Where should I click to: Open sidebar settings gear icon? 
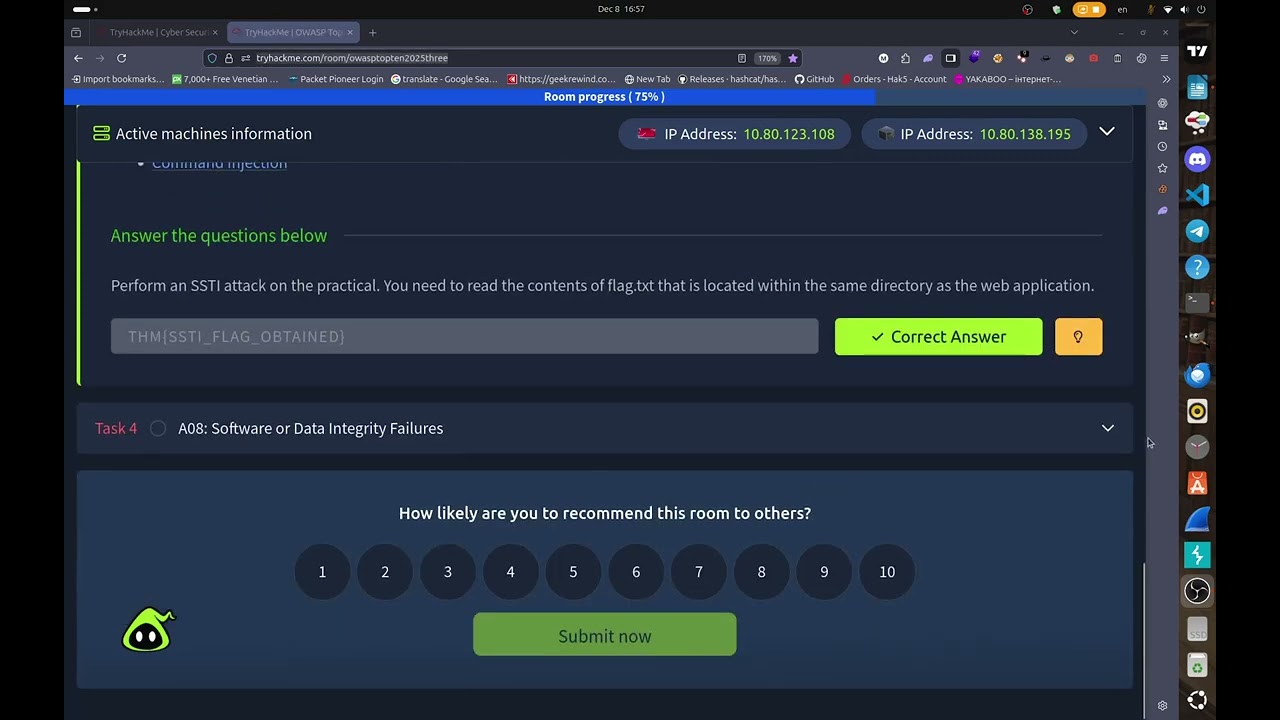click(x=1162, y=705)
